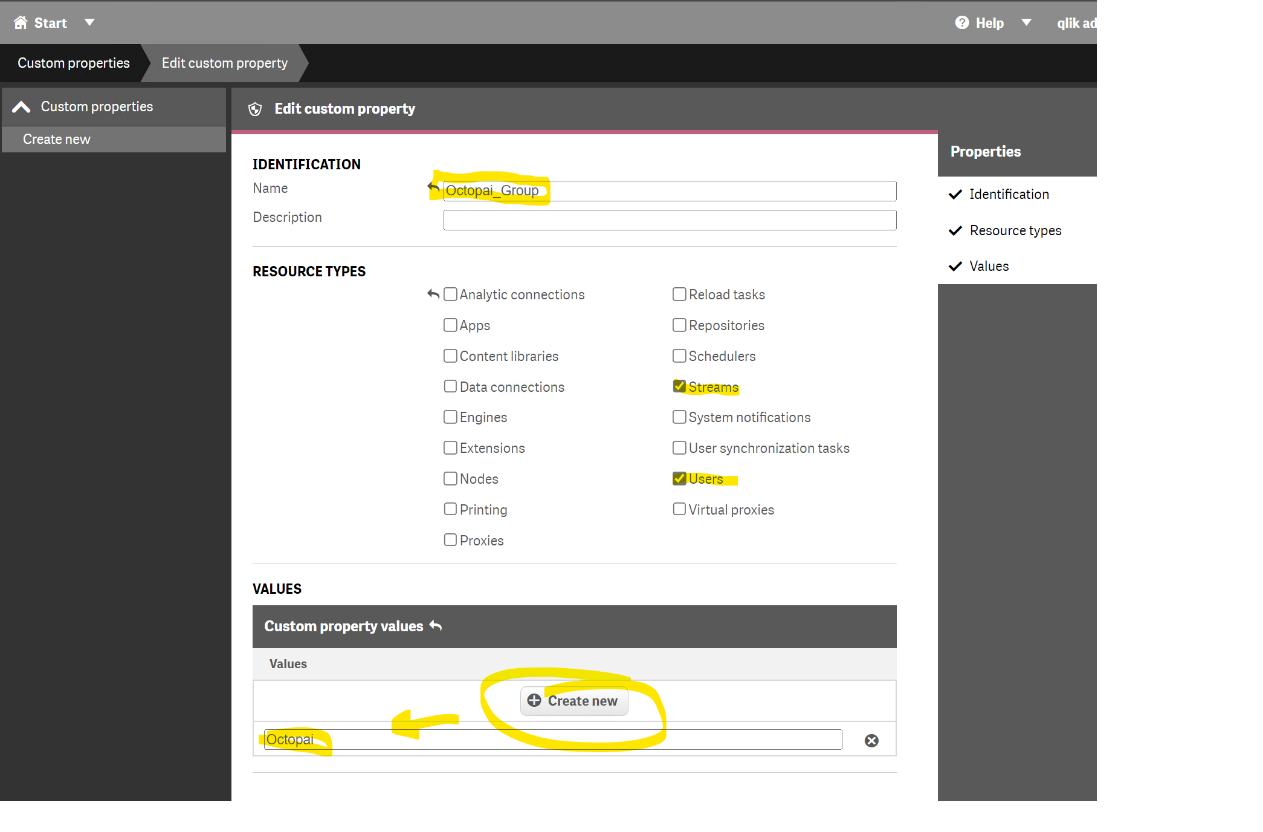The height and width of the screenshot is (832, 1263).
Task: Remove the Octopai value with X icon
Action: (x=871, y=740)
